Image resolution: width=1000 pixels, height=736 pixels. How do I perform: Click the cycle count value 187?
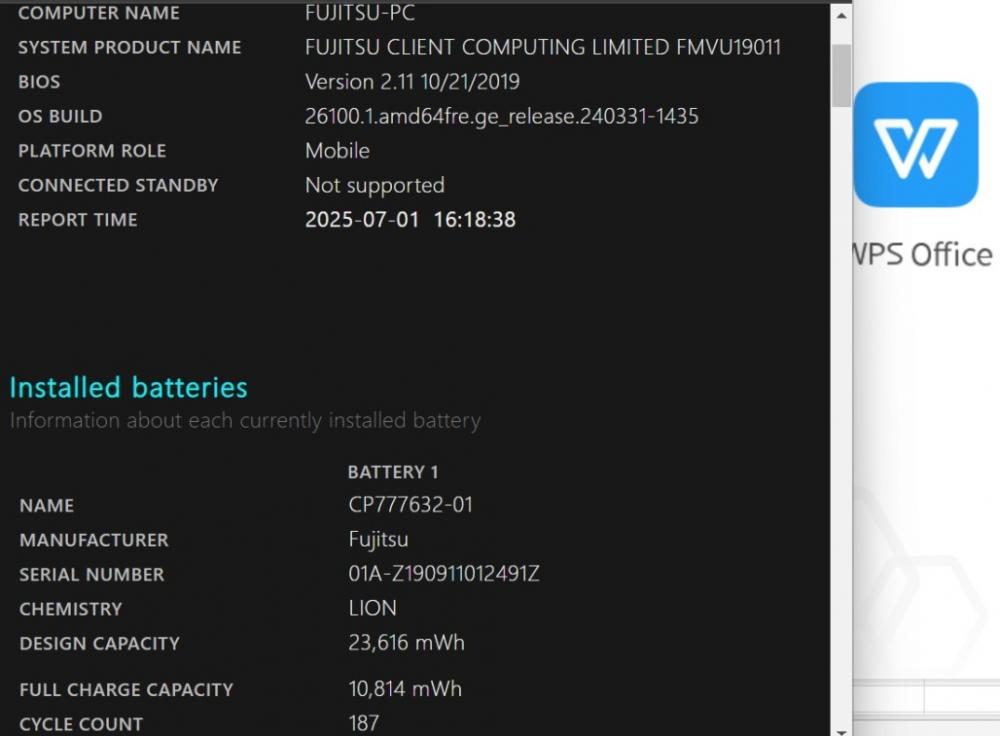click(x=364, y=723)
